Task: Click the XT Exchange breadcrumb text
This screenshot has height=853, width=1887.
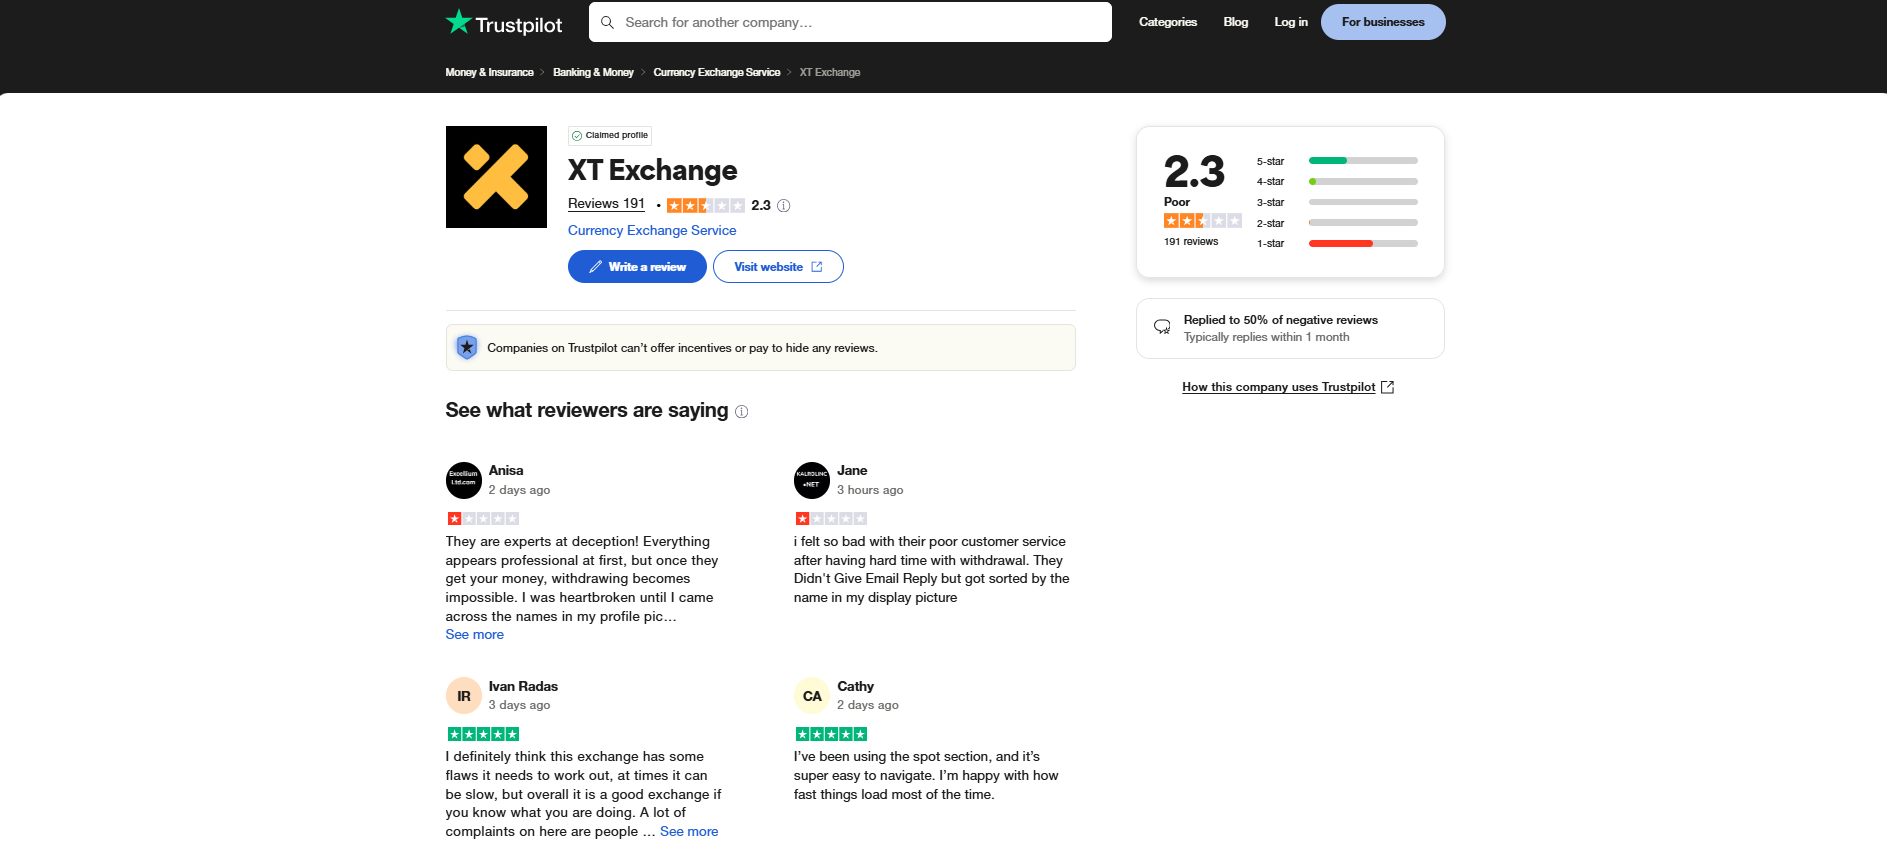Action: (x=829, y=72)
